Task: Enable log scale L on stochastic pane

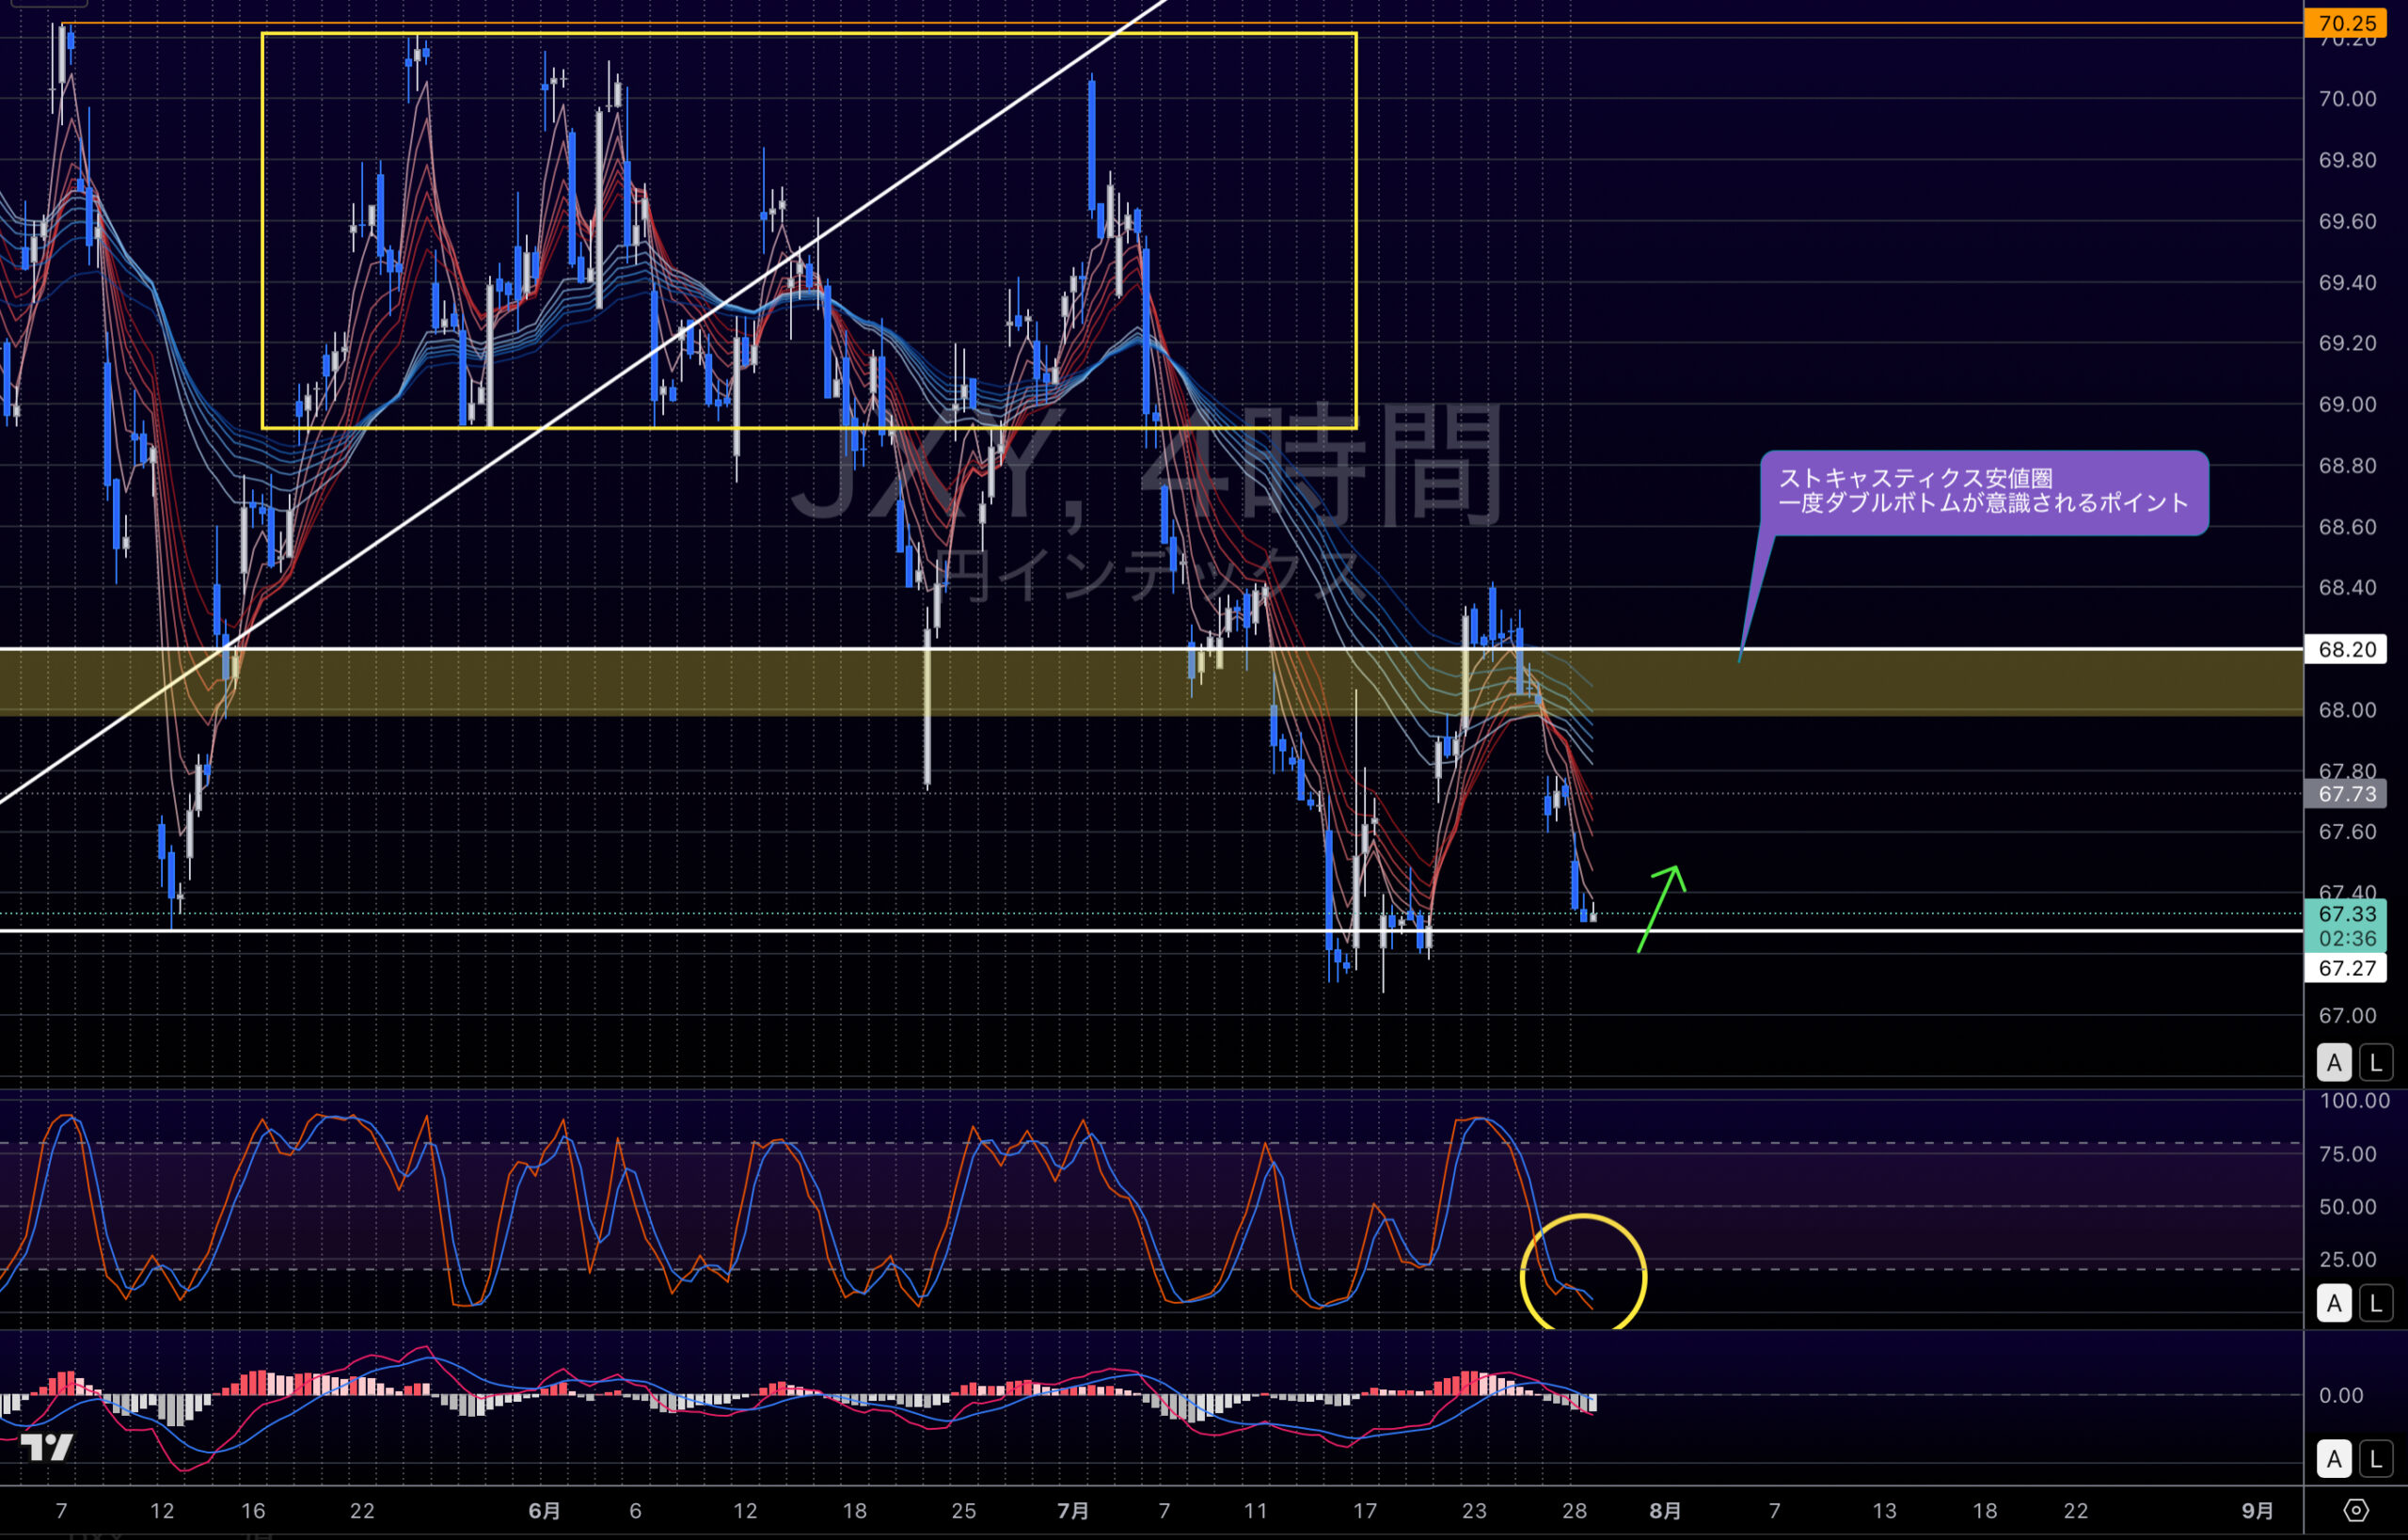Action: pyautogui.click(x=2376, y=1304)
